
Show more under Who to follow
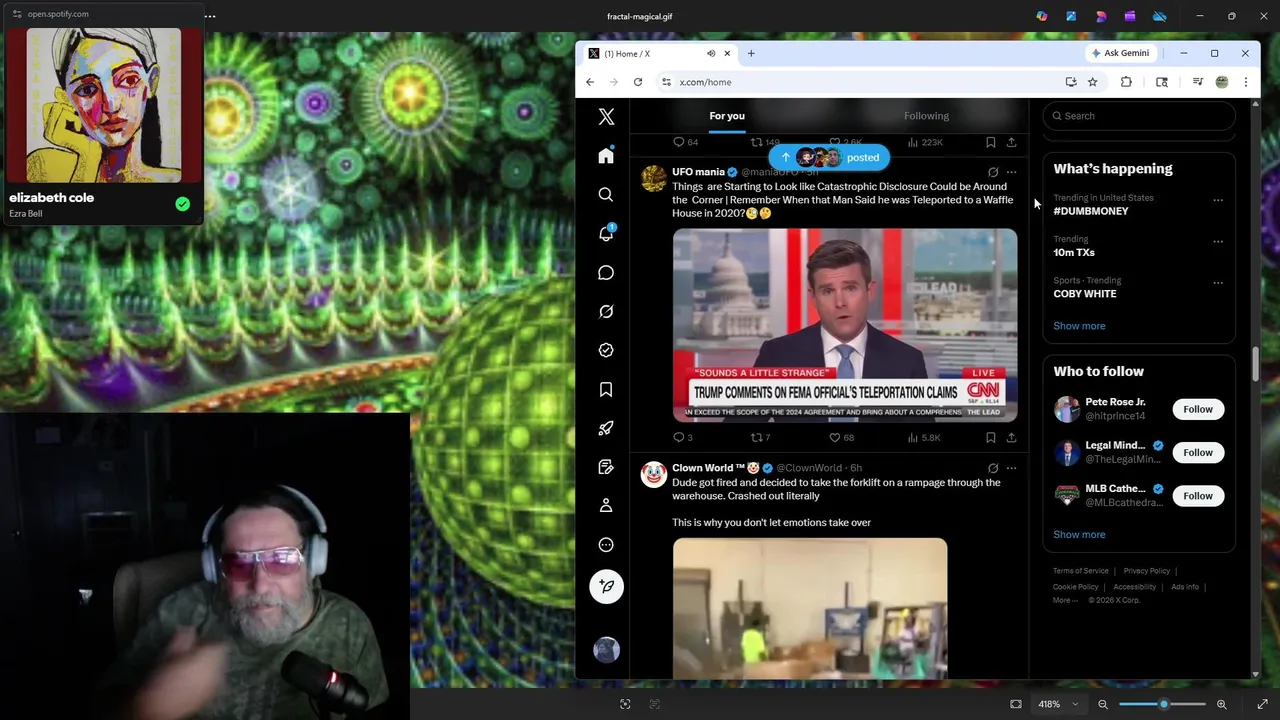tap(1079, 534)
